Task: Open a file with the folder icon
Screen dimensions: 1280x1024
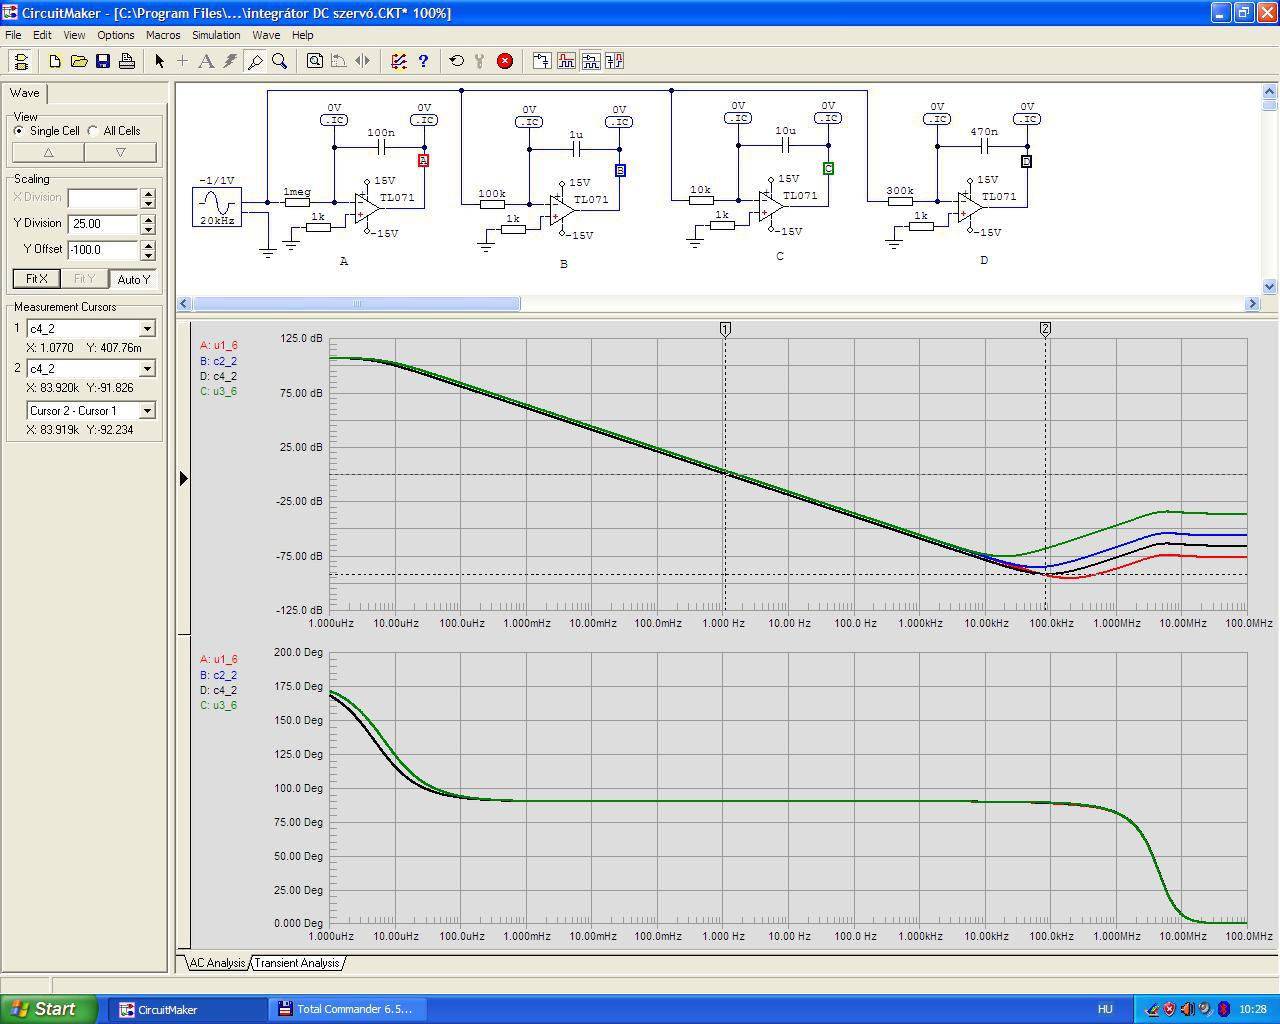Action: pyautogui.click(x=79, y=61)
